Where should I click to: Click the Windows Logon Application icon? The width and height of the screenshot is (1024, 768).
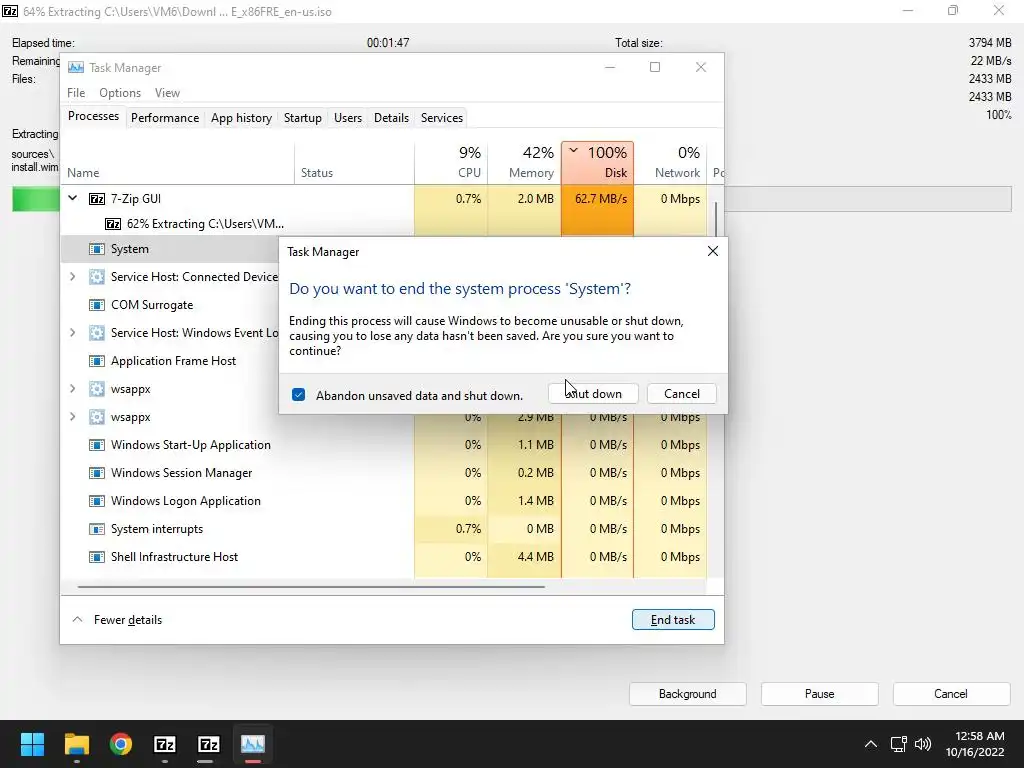point(97,501)
